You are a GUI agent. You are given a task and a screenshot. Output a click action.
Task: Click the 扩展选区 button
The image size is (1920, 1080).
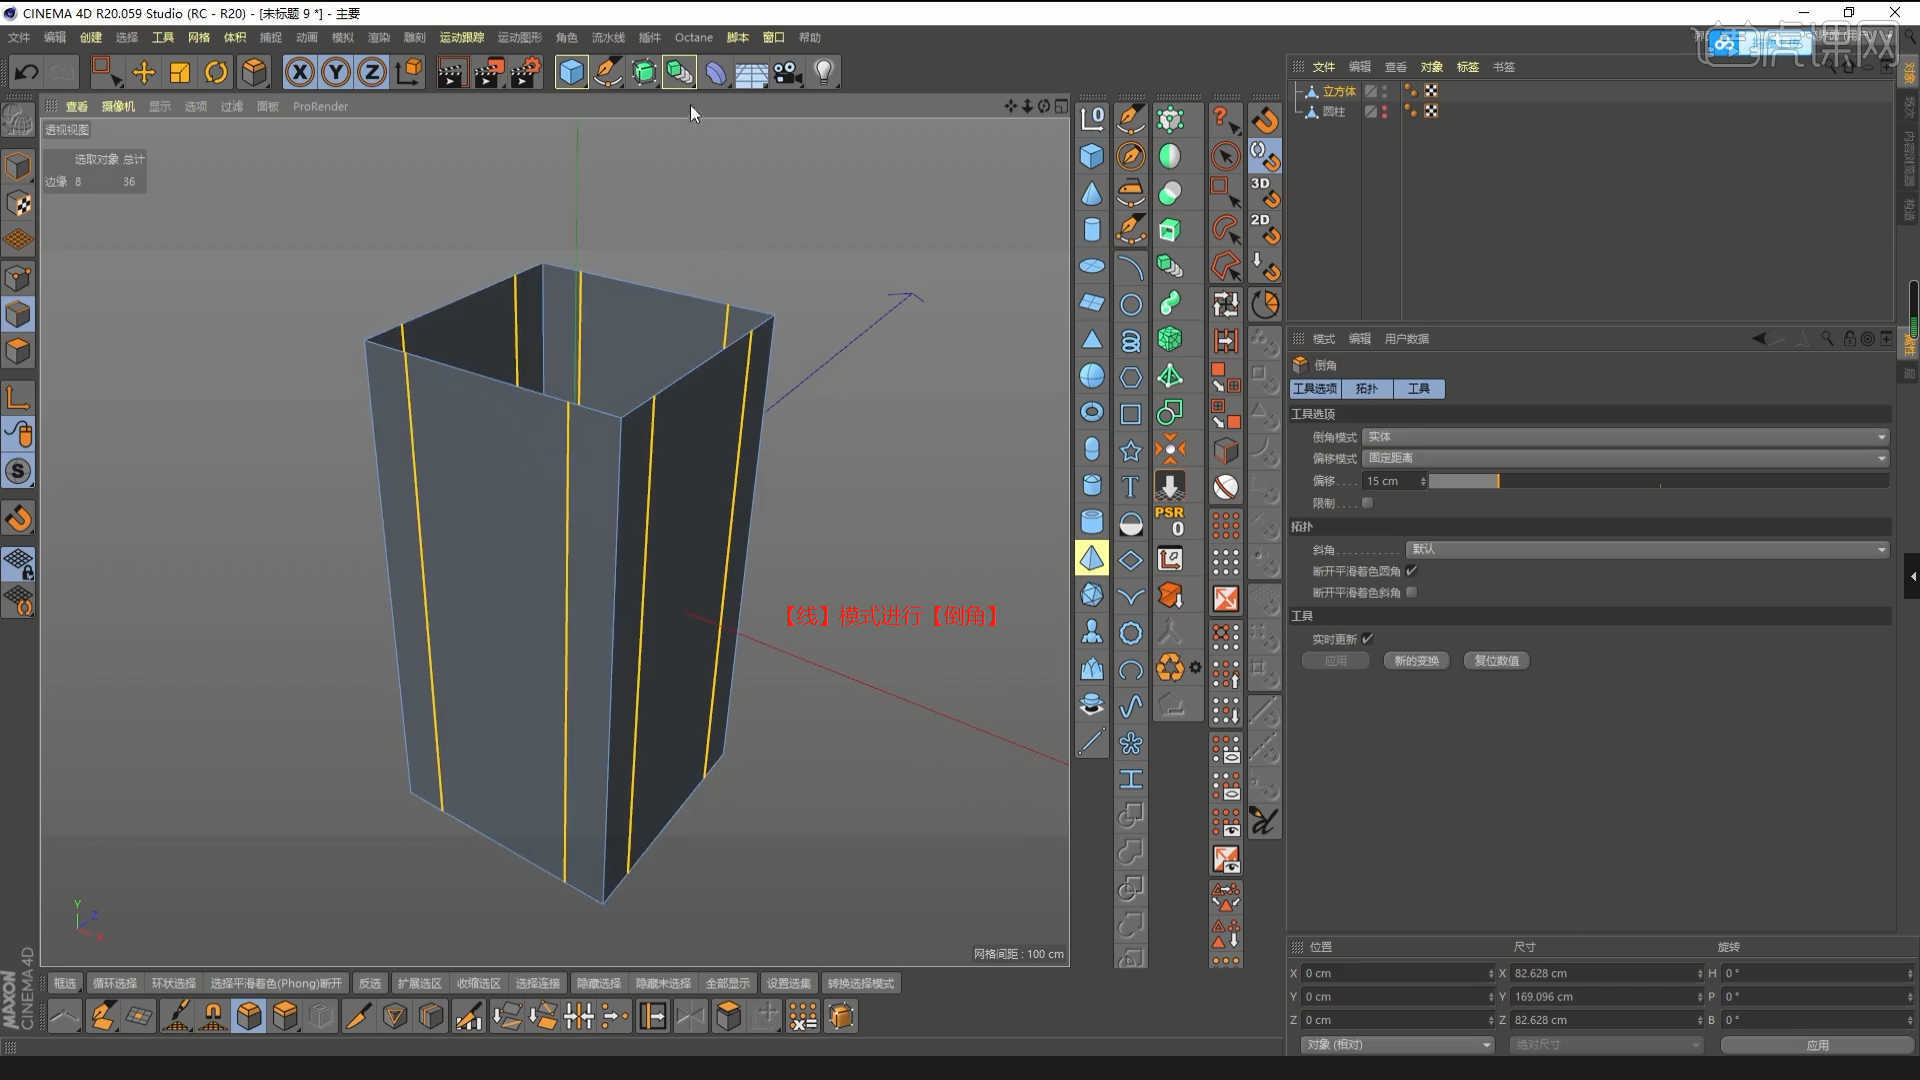click(x=418, y=983)
